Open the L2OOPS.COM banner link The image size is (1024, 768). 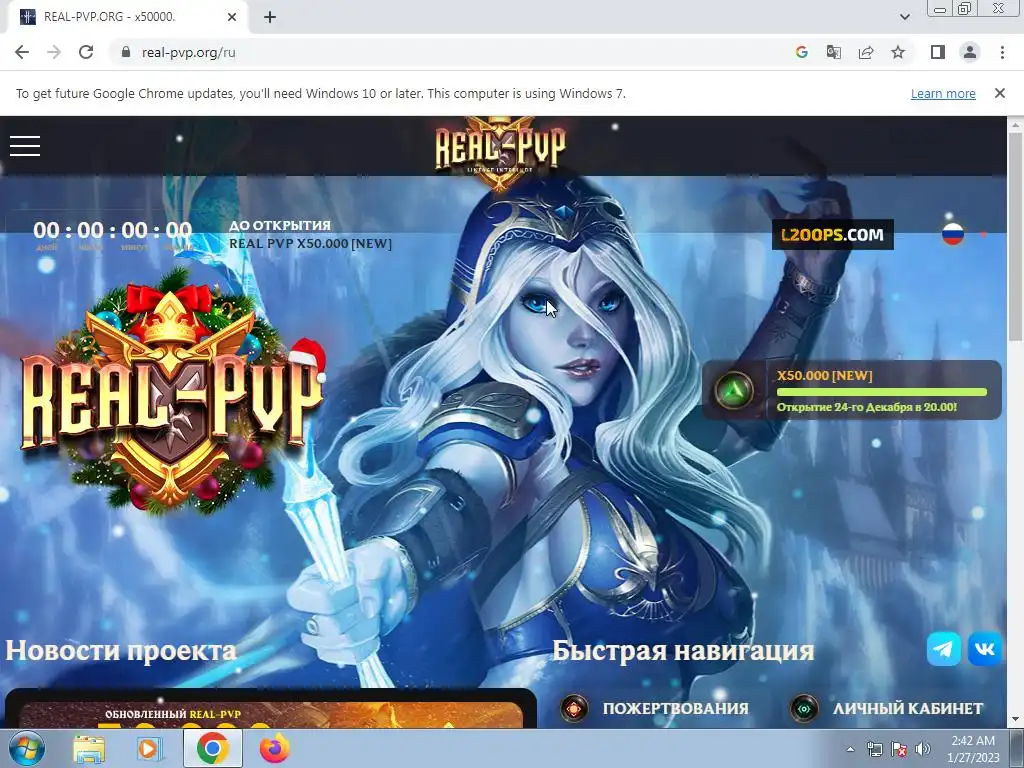(x=833, y=234)
